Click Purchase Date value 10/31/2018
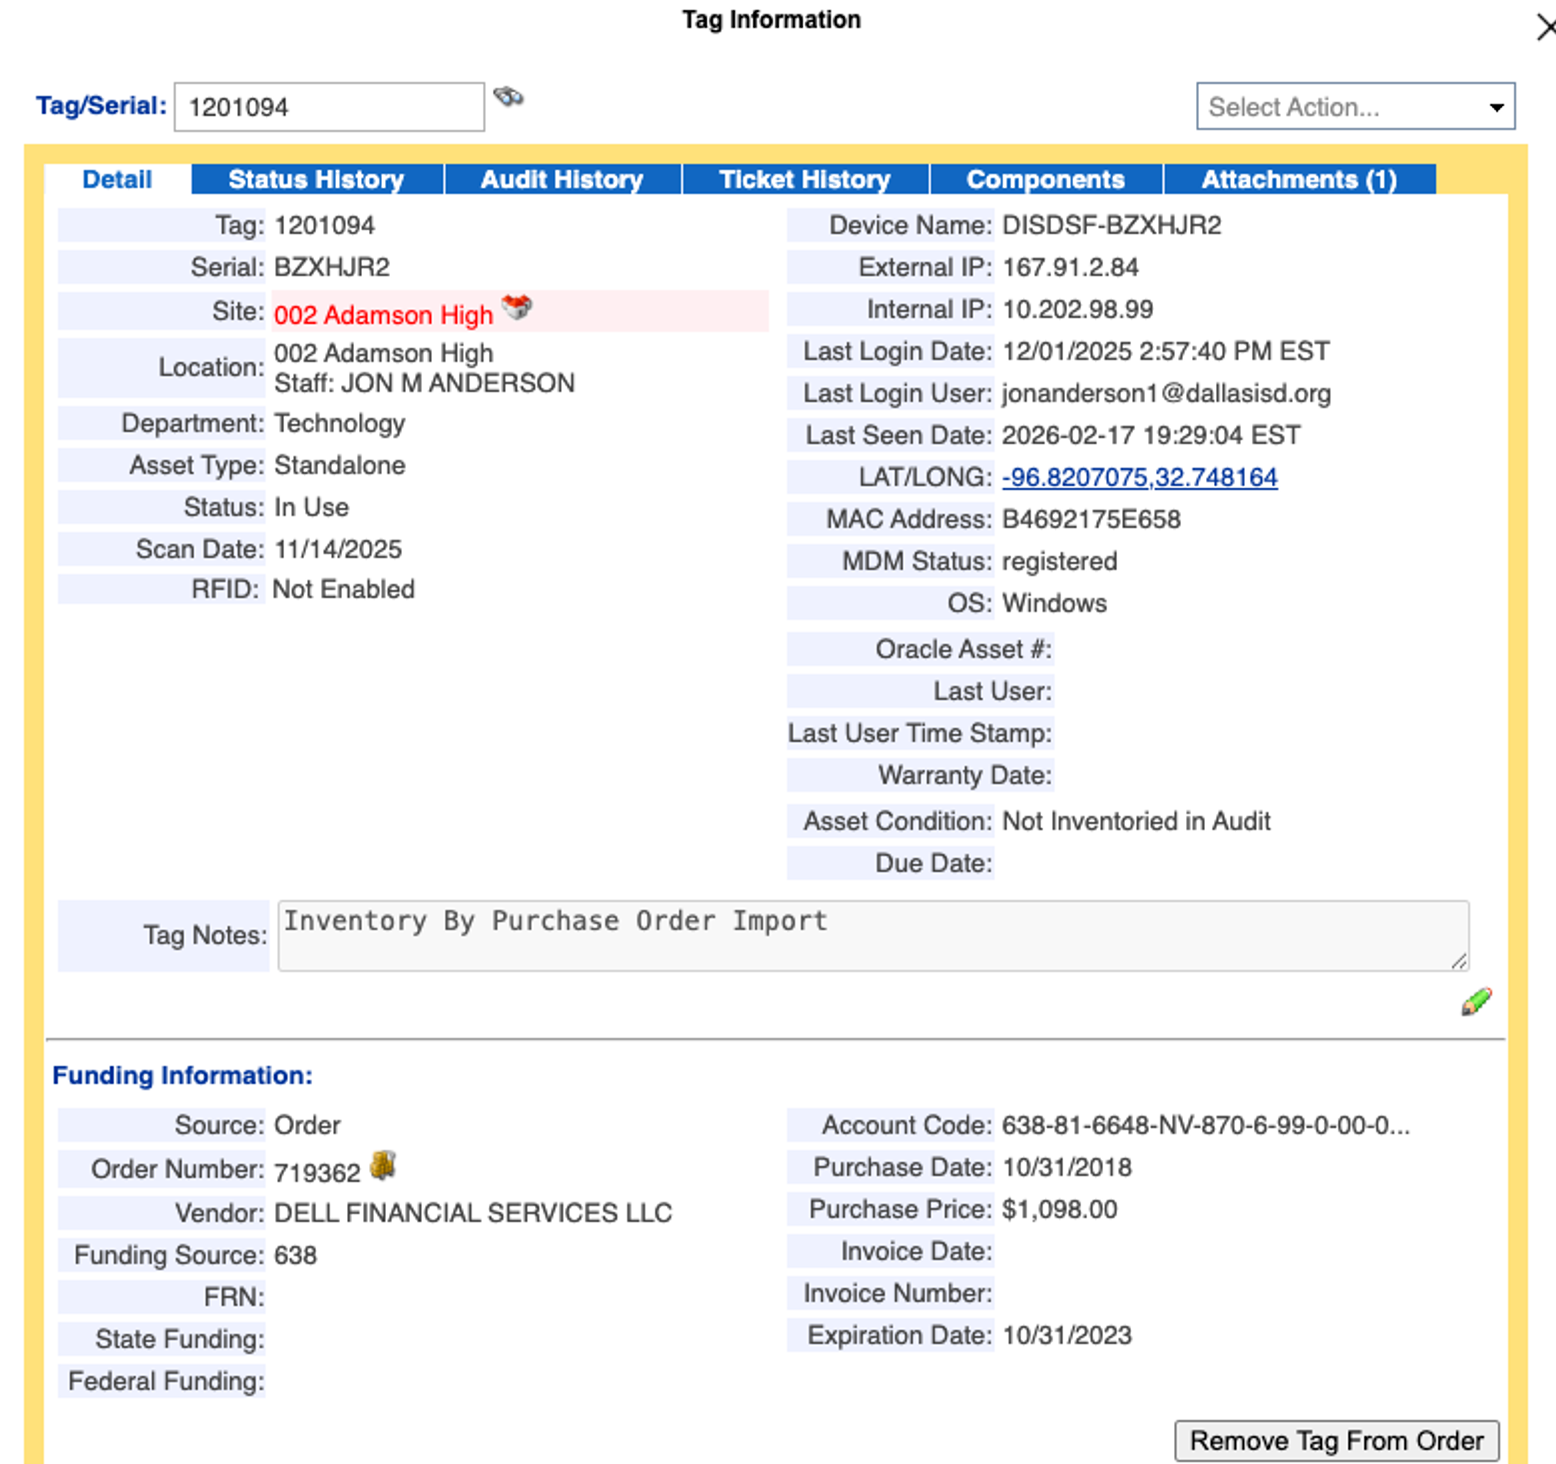 tap(1067, 1167)
